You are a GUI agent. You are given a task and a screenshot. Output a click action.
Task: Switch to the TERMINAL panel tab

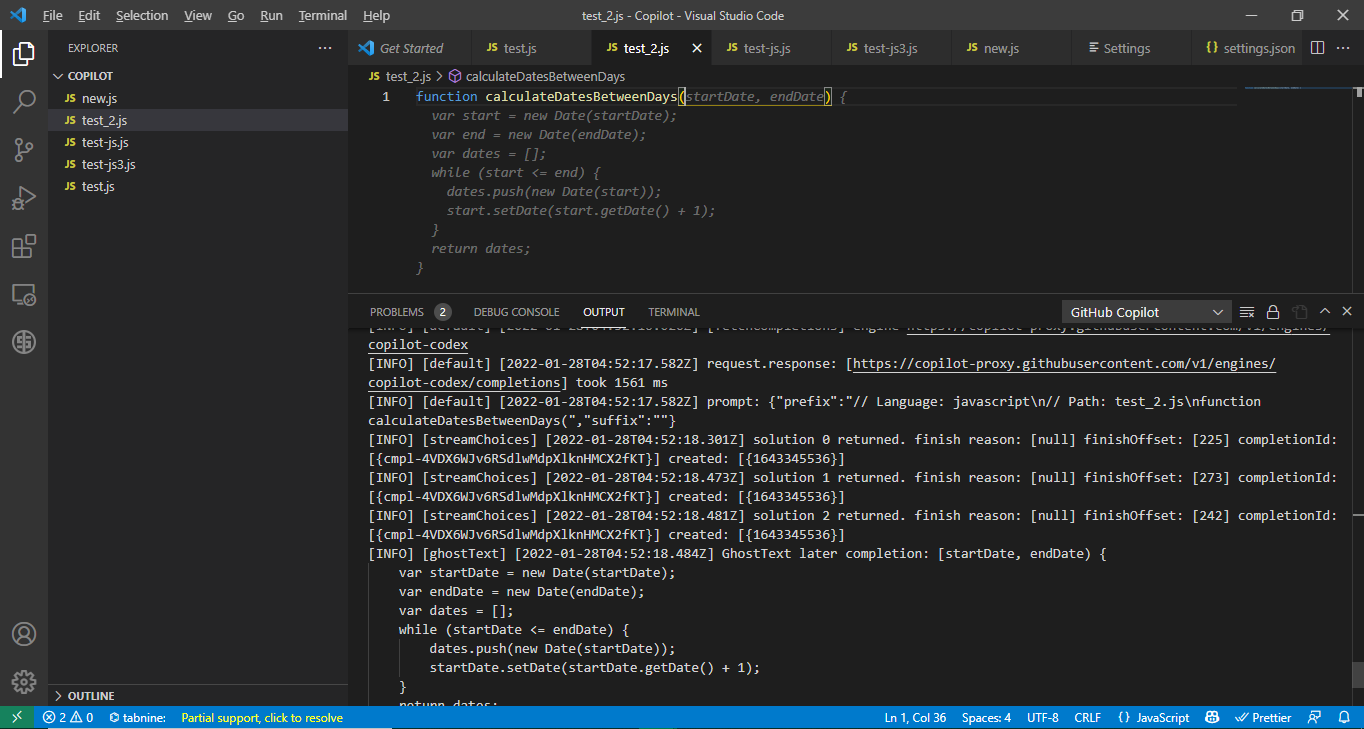pyautogui.click(x=674, y=312)
